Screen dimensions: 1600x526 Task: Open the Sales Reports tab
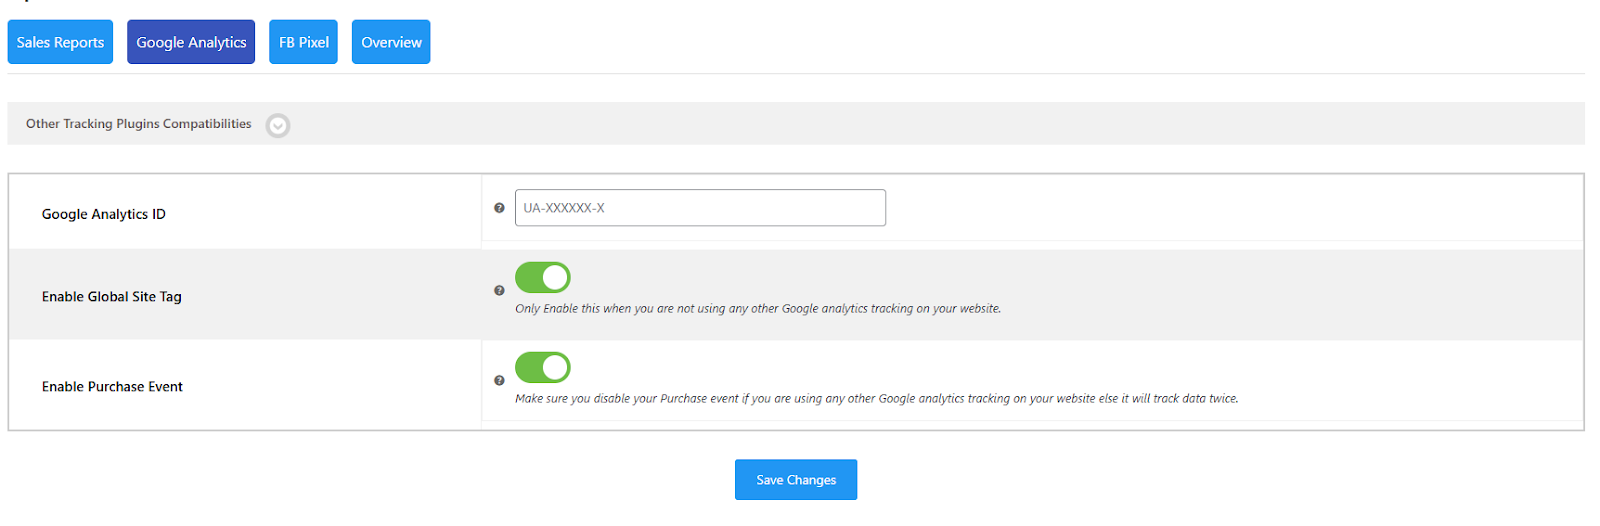click(60, 42)
